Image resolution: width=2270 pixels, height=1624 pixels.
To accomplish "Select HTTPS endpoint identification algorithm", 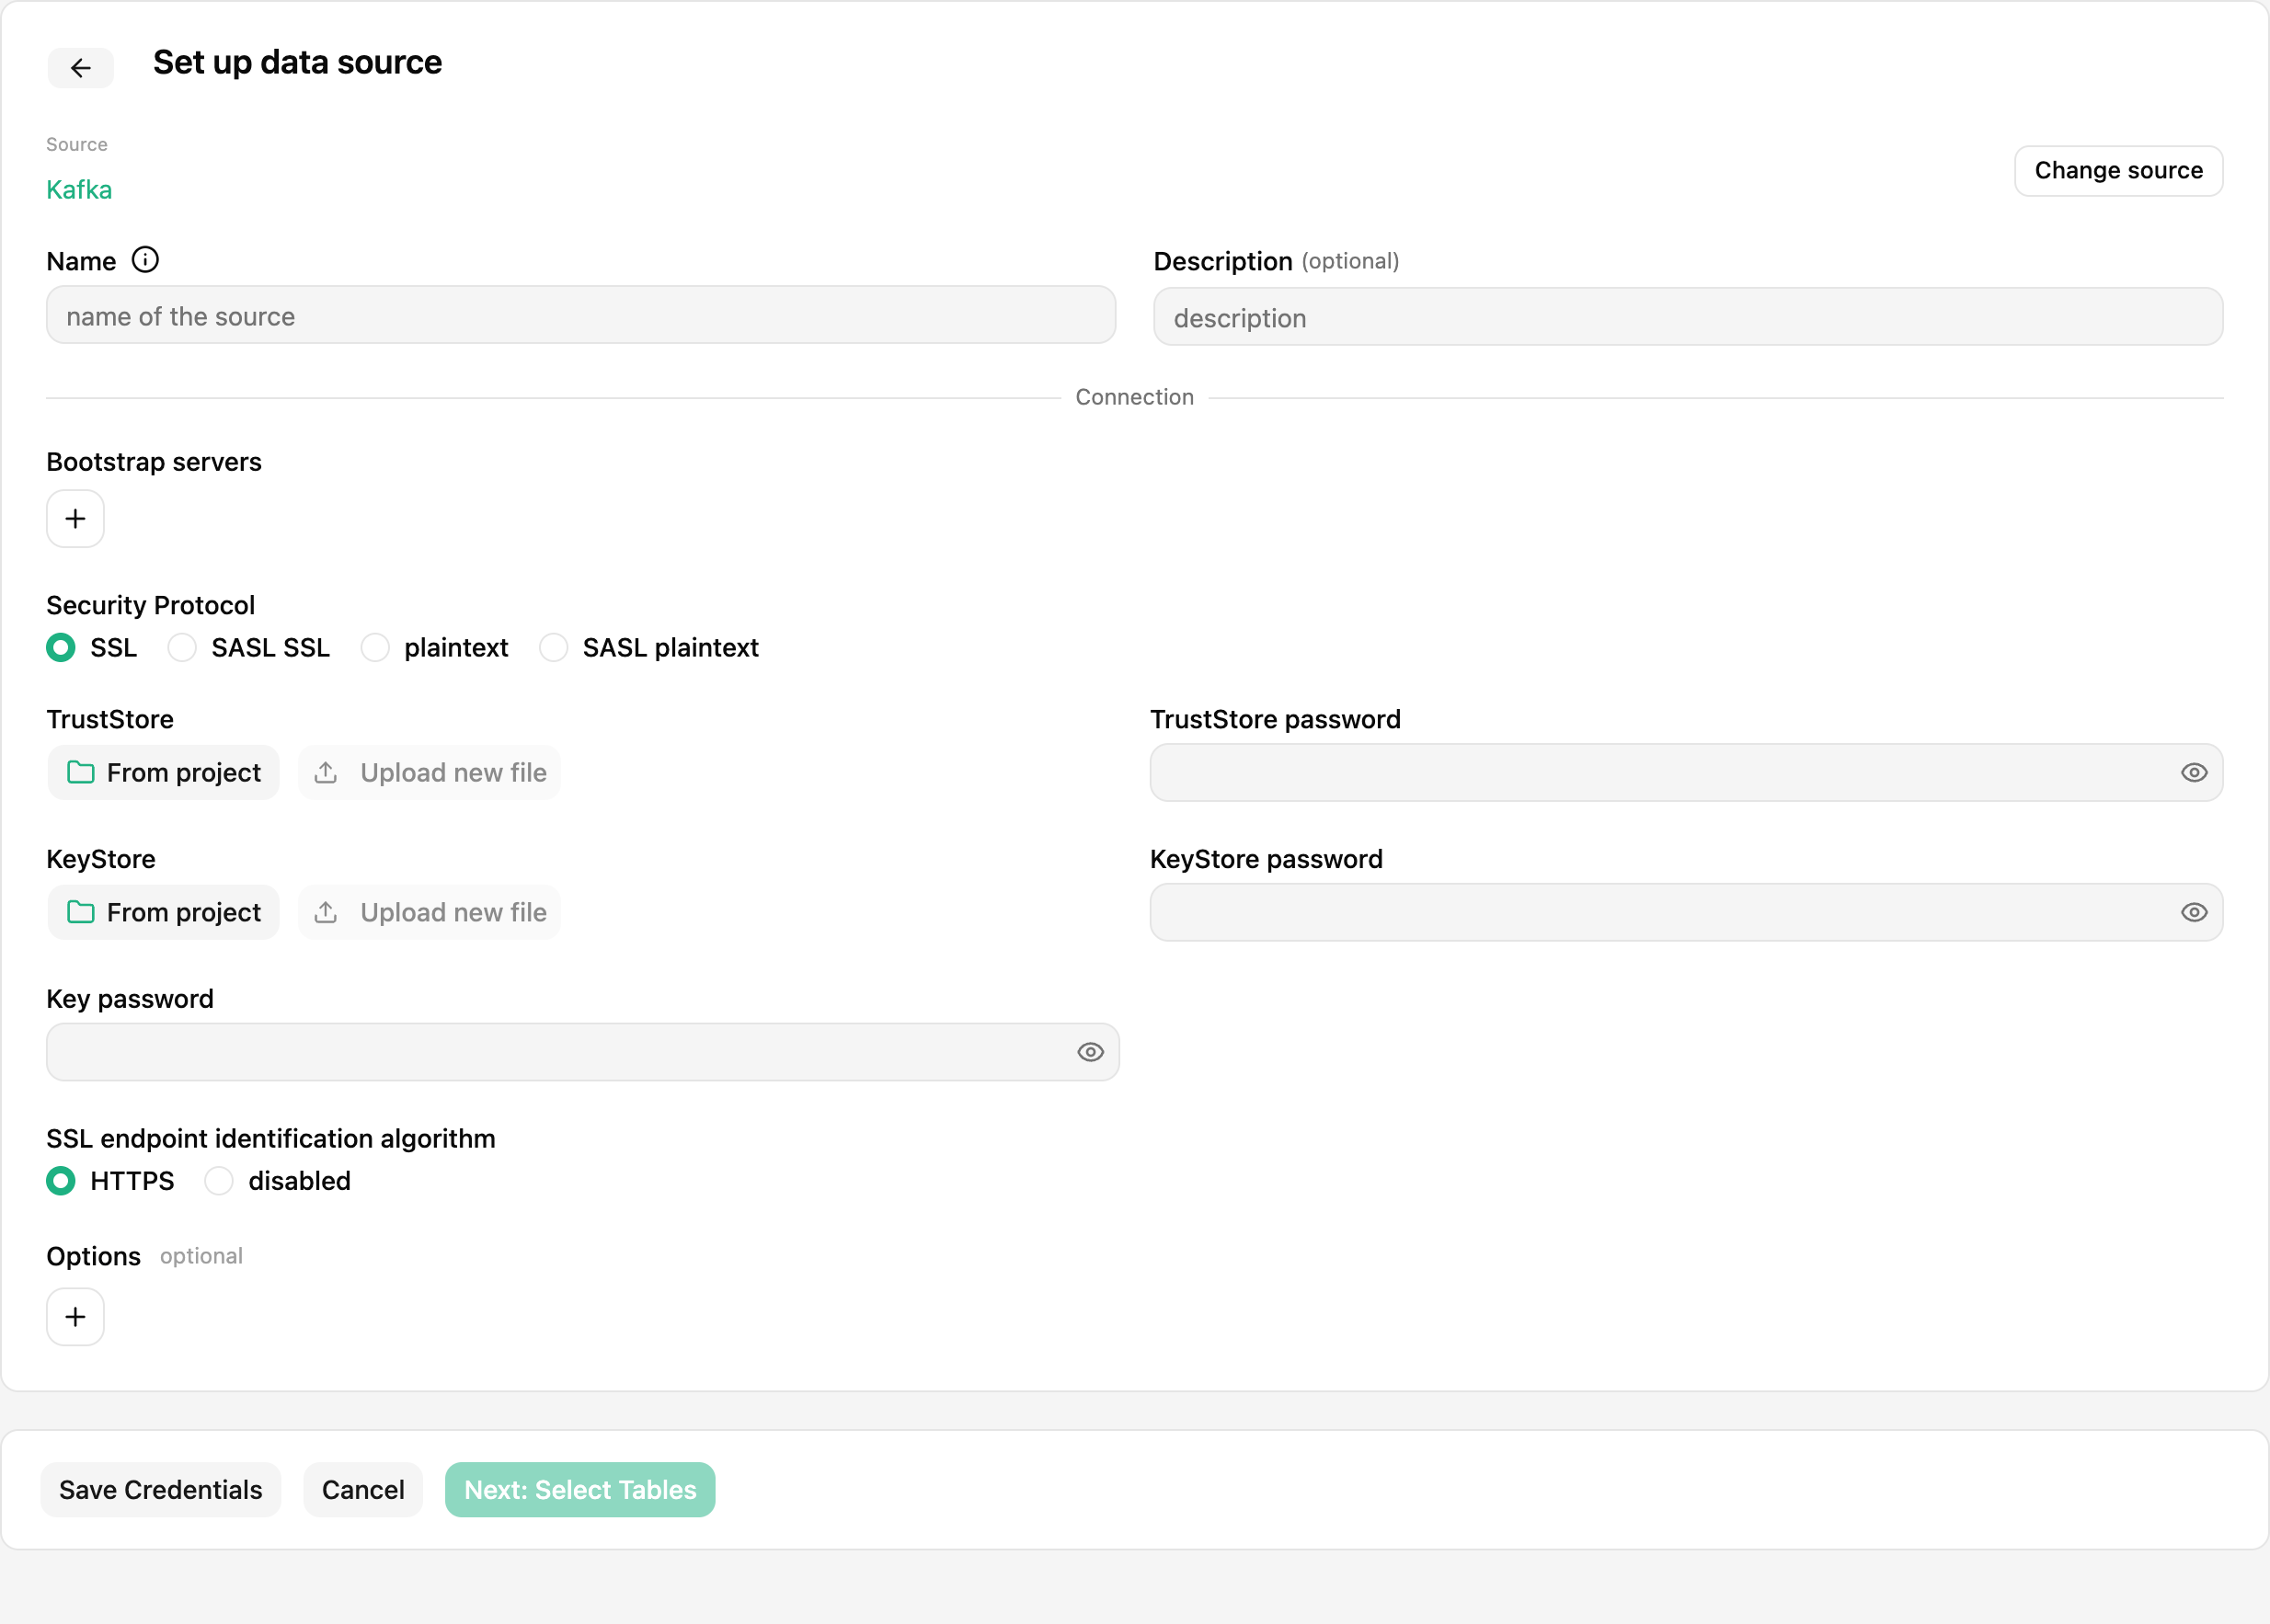I will 61,1181.
